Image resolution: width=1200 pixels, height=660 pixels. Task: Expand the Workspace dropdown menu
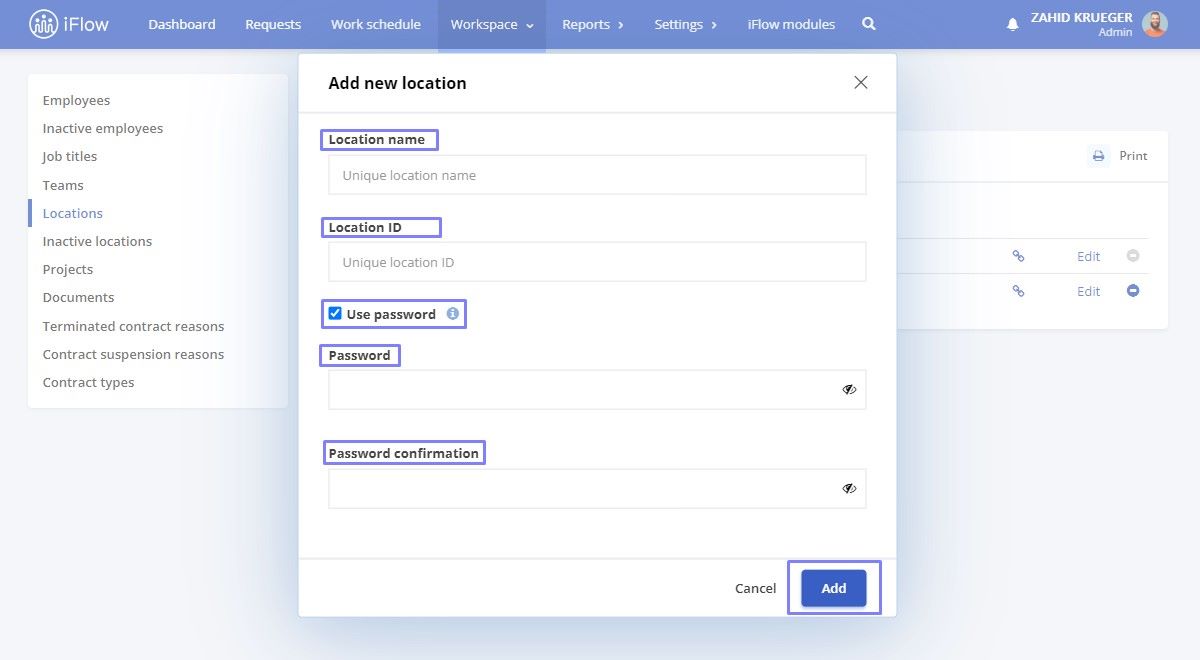click(492, 24)
